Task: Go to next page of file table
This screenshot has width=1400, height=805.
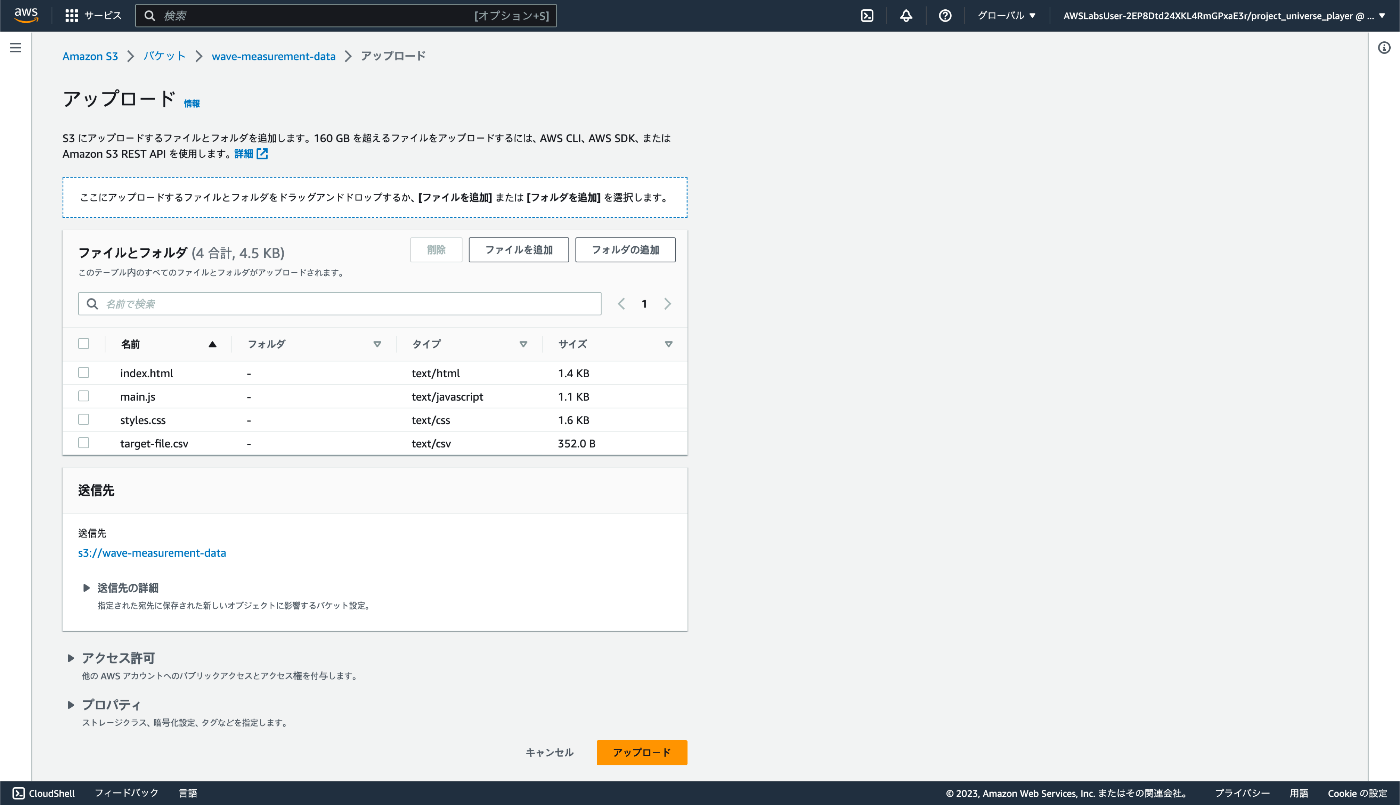Action: (668, 304)
